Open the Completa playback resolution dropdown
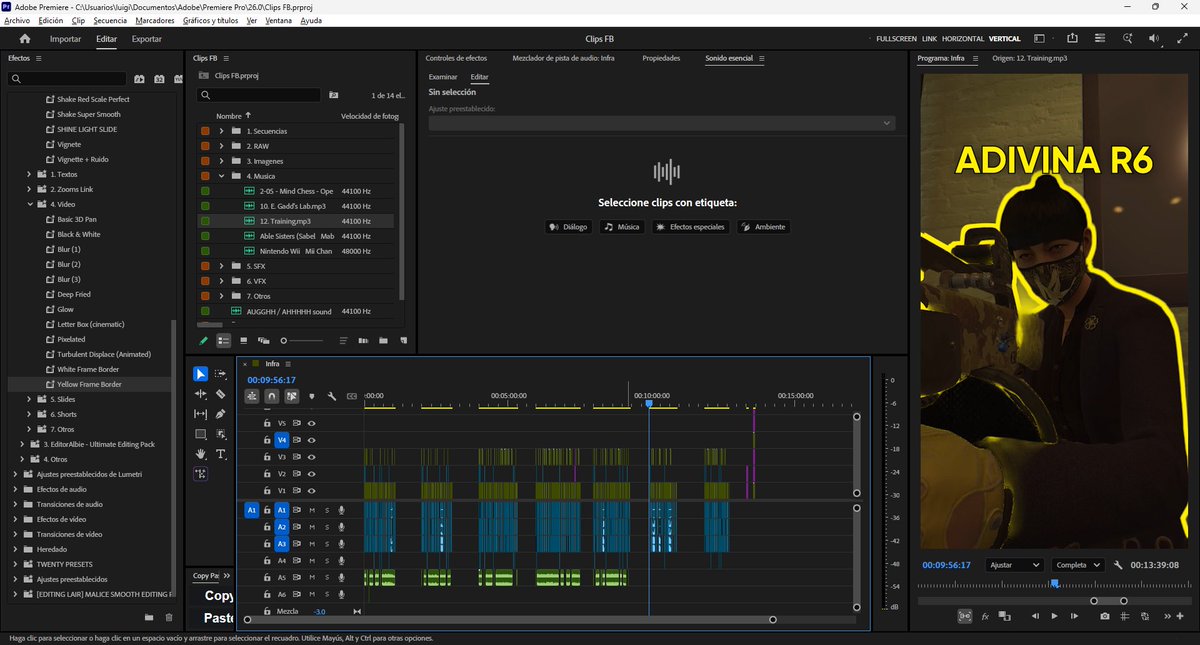1200x645 pixels. pos(1078,565)
